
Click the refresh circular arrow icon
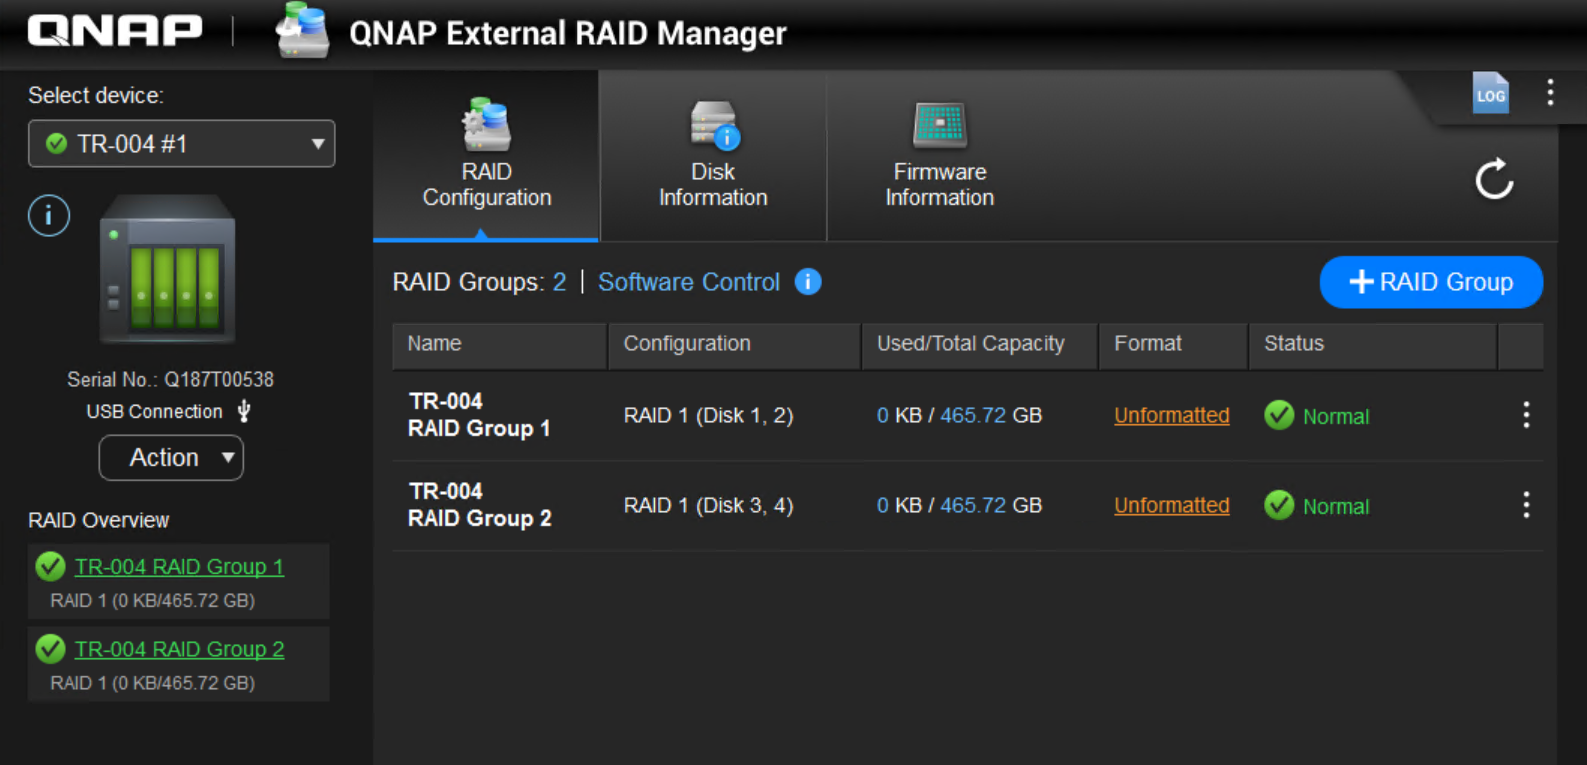tap(1494, 180)
